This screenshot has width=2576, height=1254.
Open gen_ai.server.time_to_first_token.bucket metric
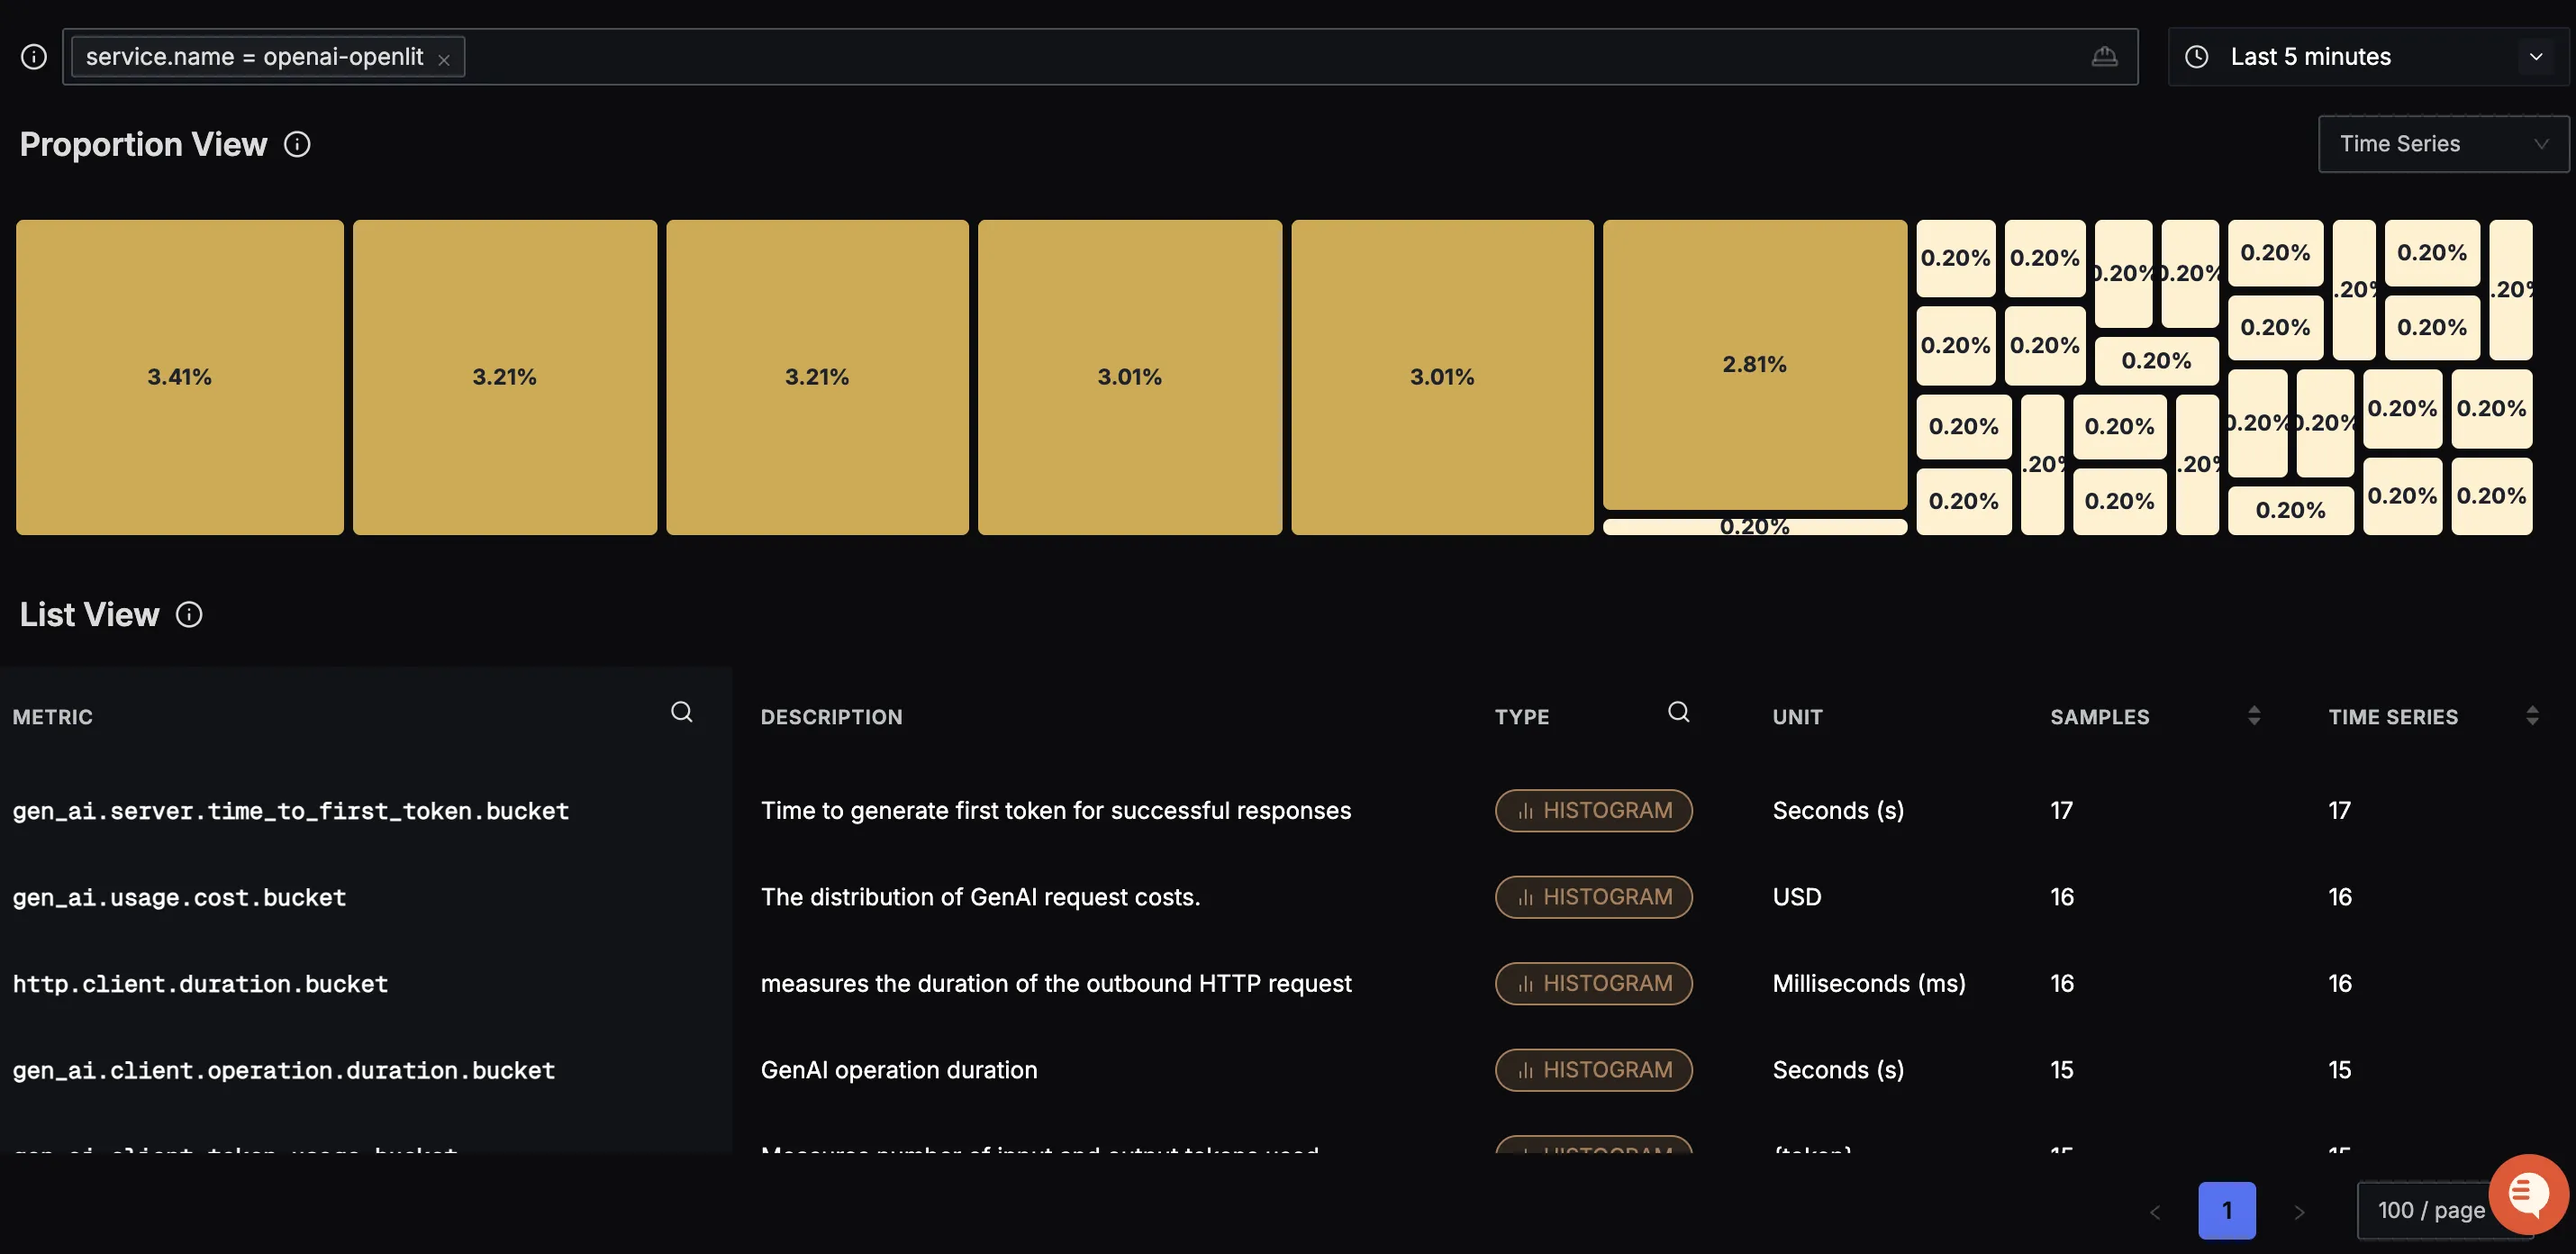click(290, 811)
